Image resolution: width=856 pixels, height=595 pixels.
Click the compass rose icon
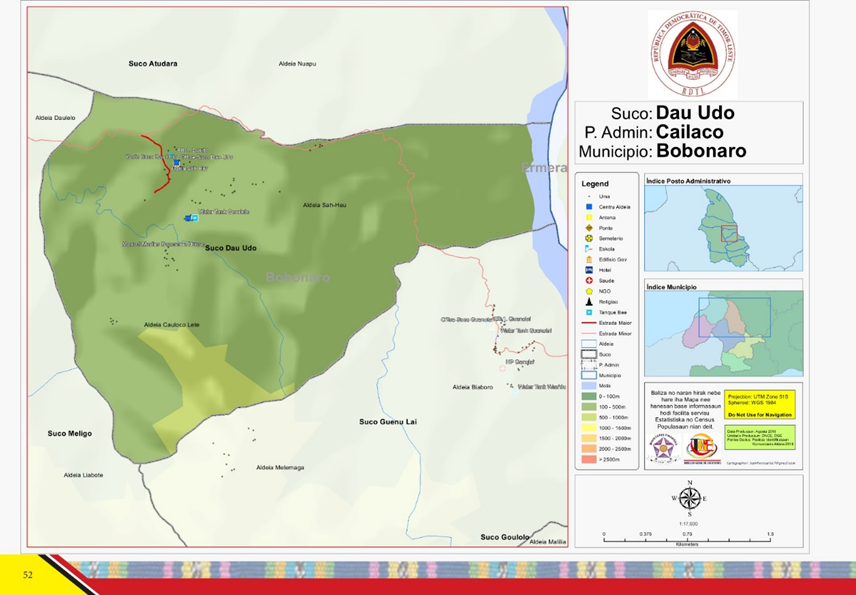(689, 499)
